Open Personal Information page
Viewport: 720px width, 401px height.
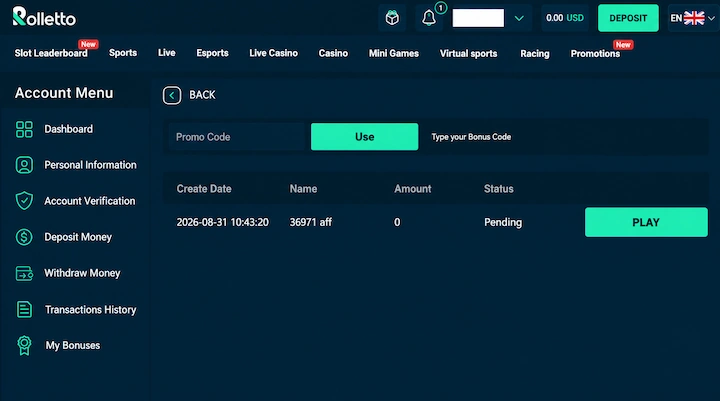90,165
